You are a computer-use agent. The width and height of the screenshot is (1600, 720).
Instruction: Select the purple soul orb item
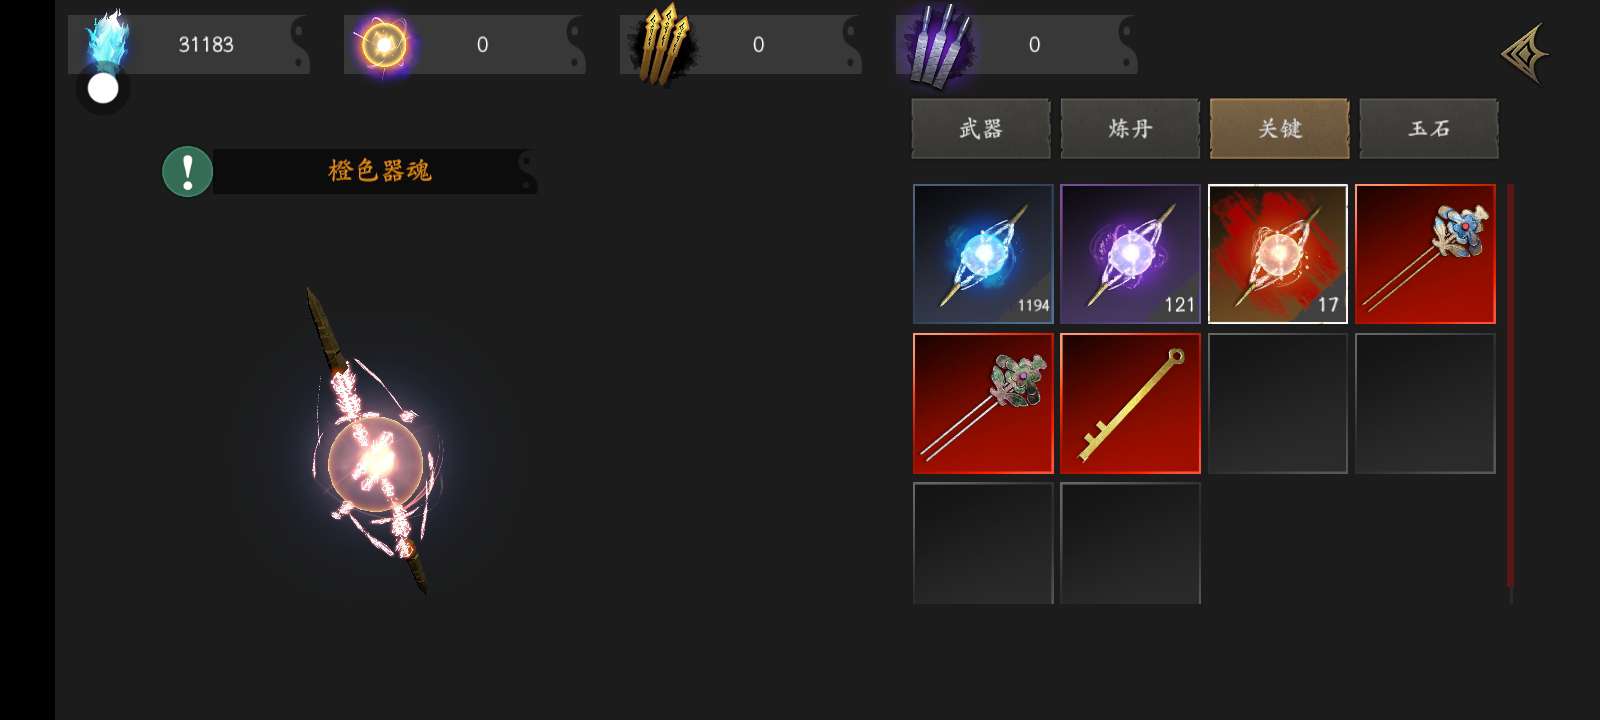point(1130,254)
